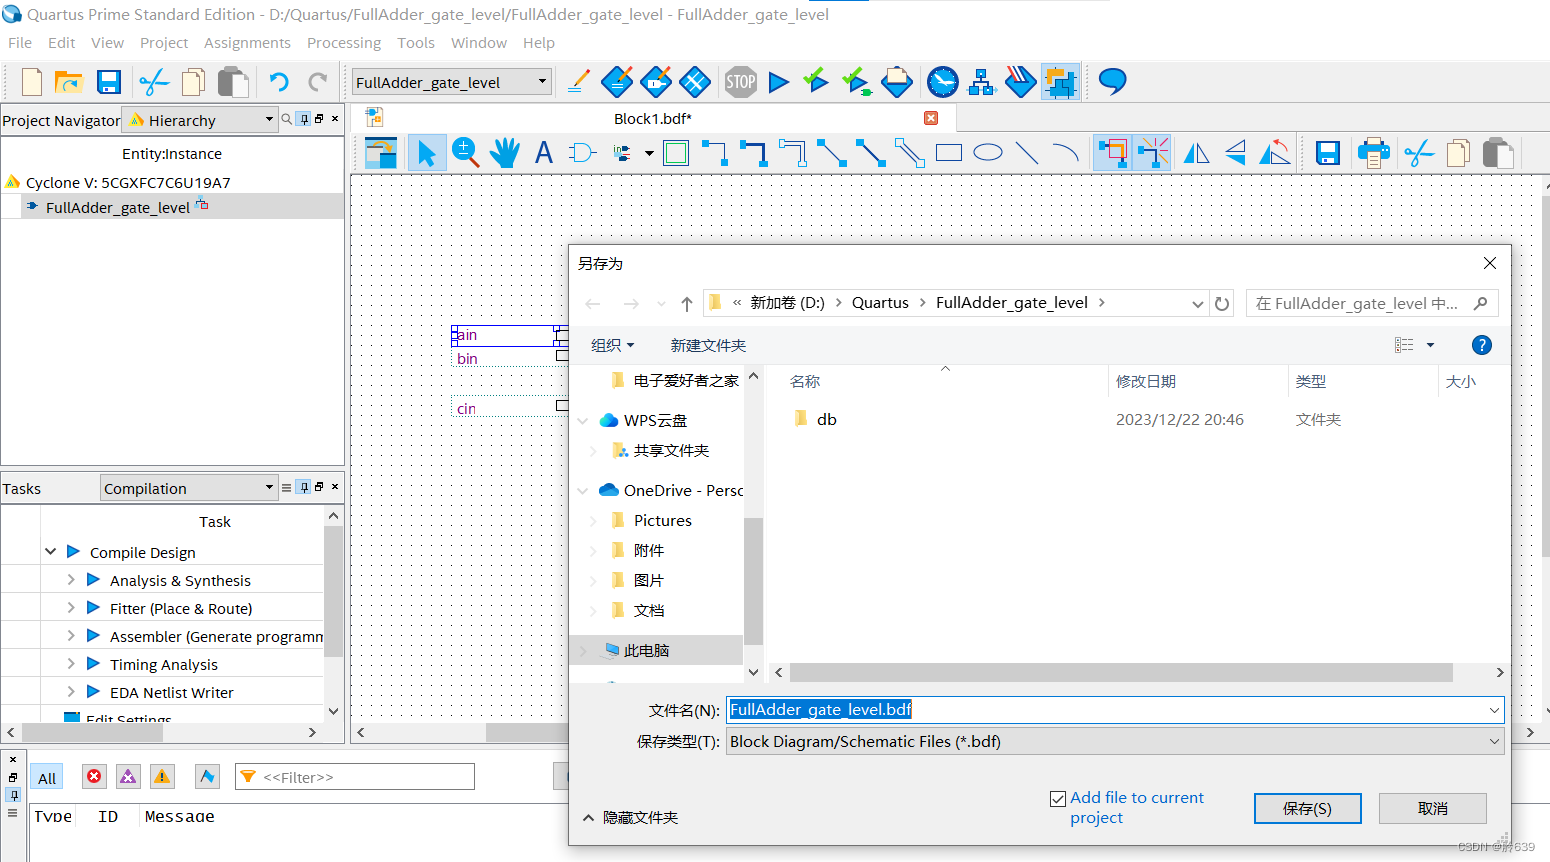Click the dialog help question mark icon
1550x862 pixels.
click(x=1482, y=345)
